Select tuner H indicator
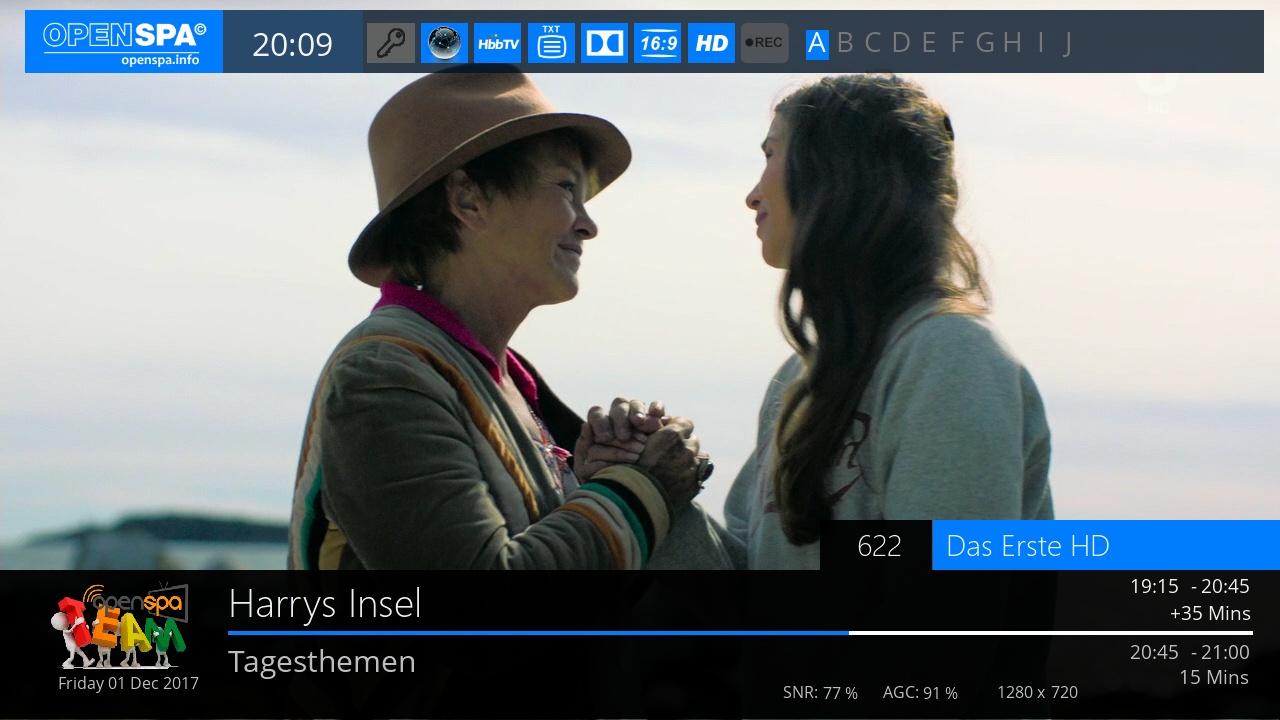This screenshot has height=720, width=1280. pyautogui.click(x=1013, y=43)
